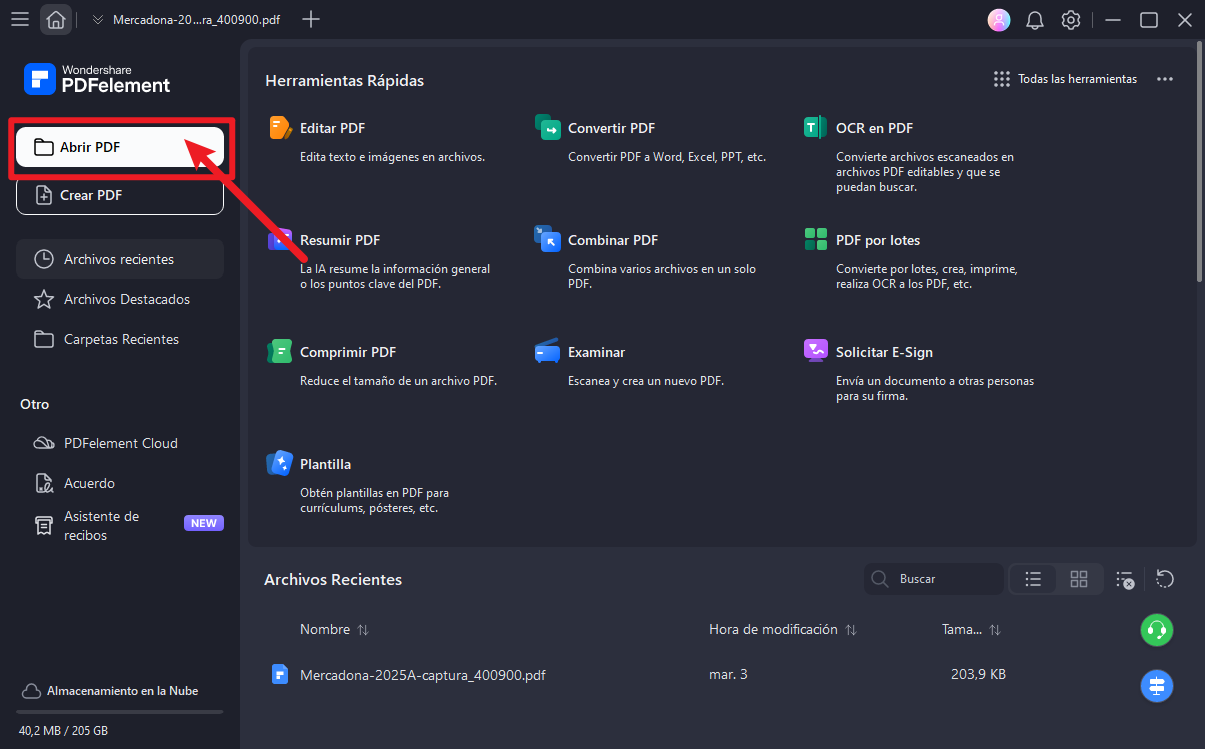Image resolution: width=1205 pixels, height=749 pixels.
Task: Expand the tab list chevron
Action: tap(97, 19)
